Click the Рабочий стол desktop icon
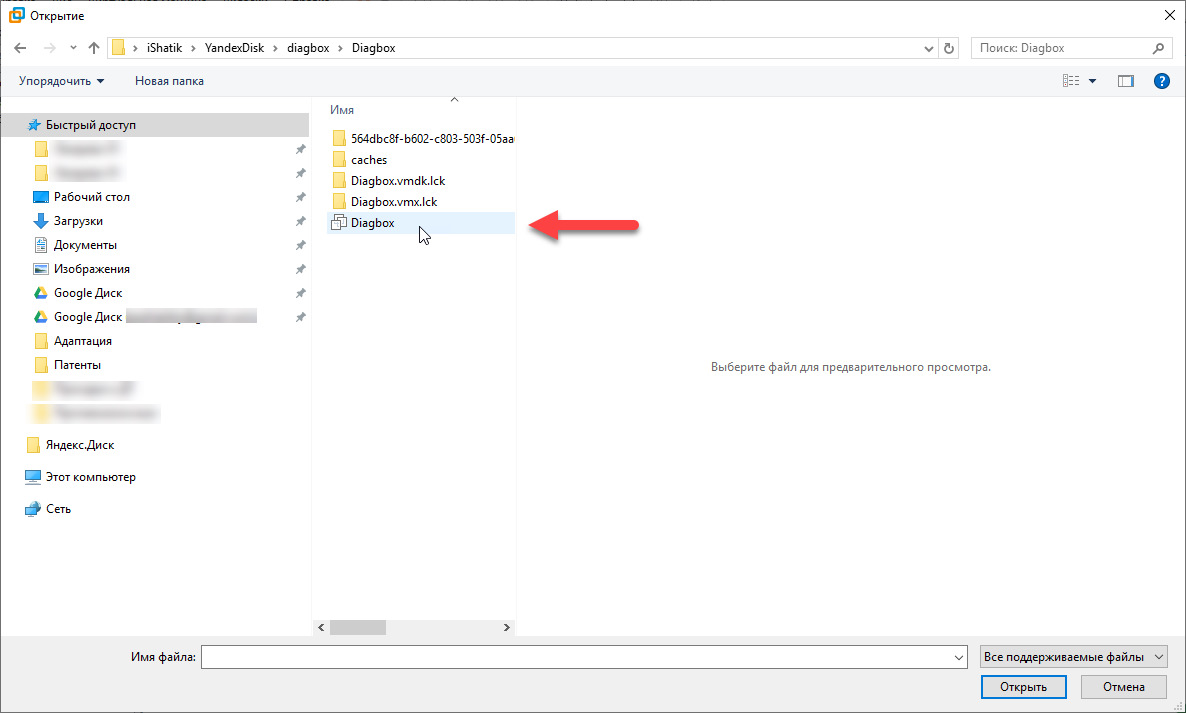This screenshot has height=713, width=1186. pos(41,197)
